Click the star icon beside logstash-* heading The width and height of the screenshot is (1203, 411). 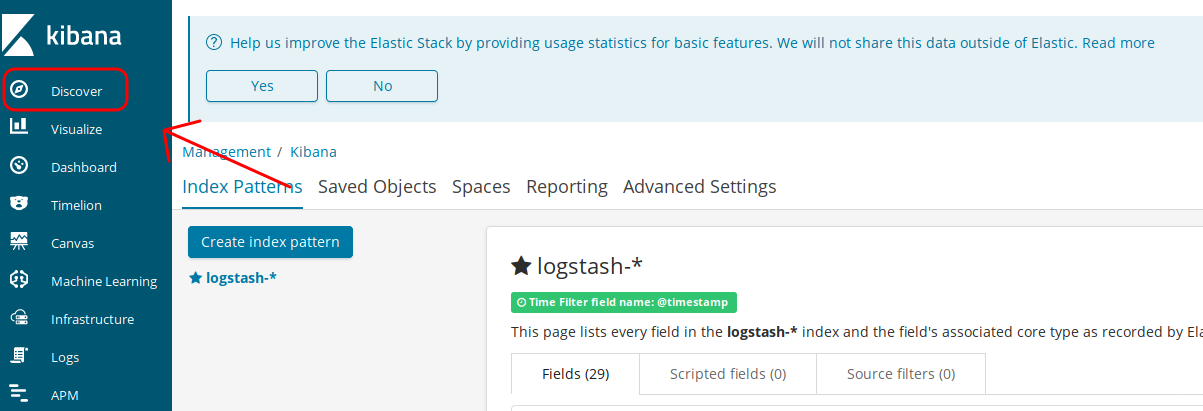[521, 266]
